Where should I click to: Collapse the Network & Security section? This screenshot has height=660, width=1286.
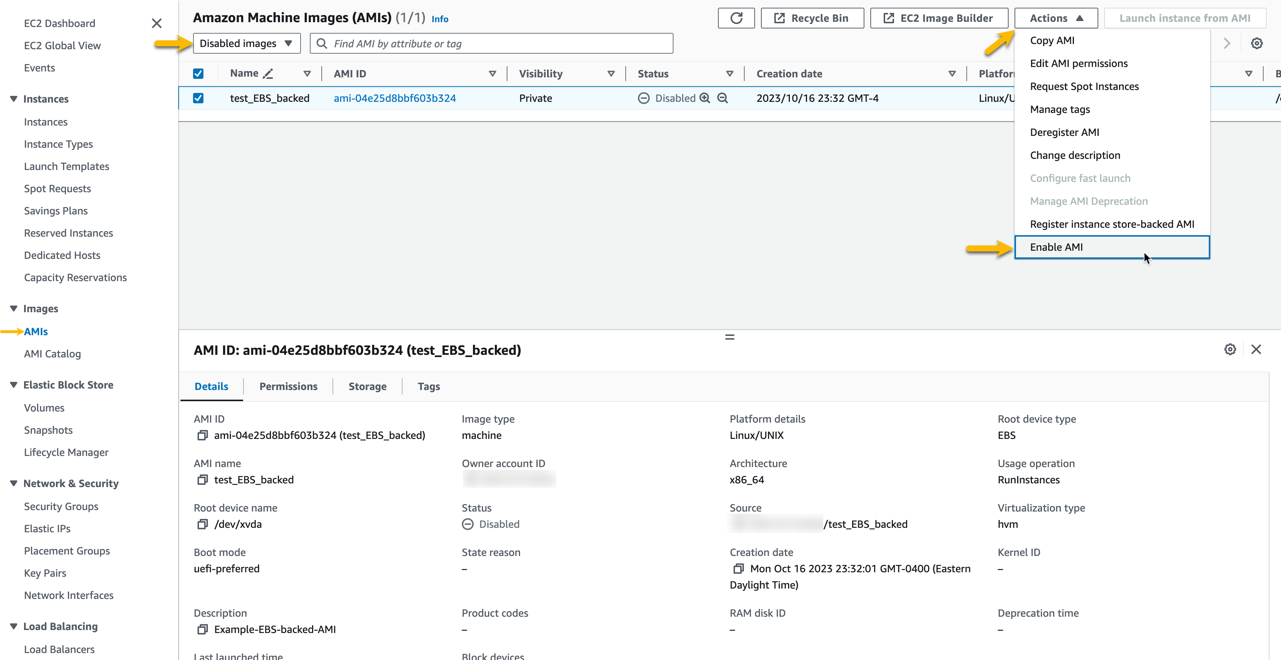coord(15,483)
